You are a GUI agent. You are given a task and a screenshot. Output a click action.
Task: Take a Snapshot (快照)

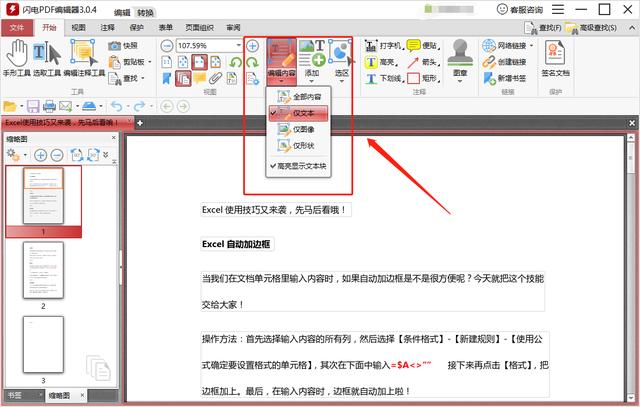point(123,46)
